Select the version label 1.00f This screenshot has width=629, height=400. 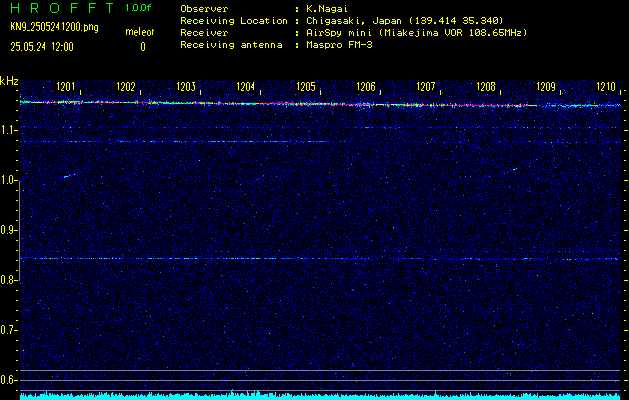[138, 8]
